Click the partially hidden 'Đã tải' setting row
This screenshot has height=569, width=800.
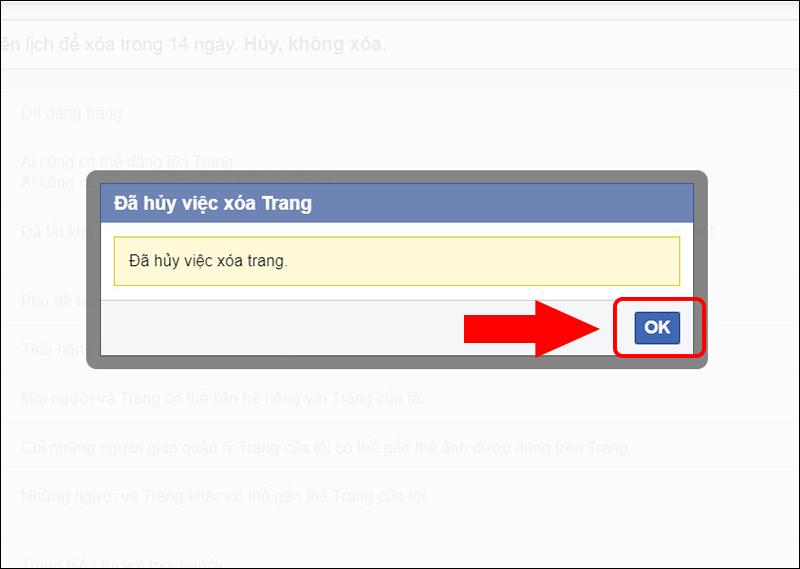tap(54, 232)
